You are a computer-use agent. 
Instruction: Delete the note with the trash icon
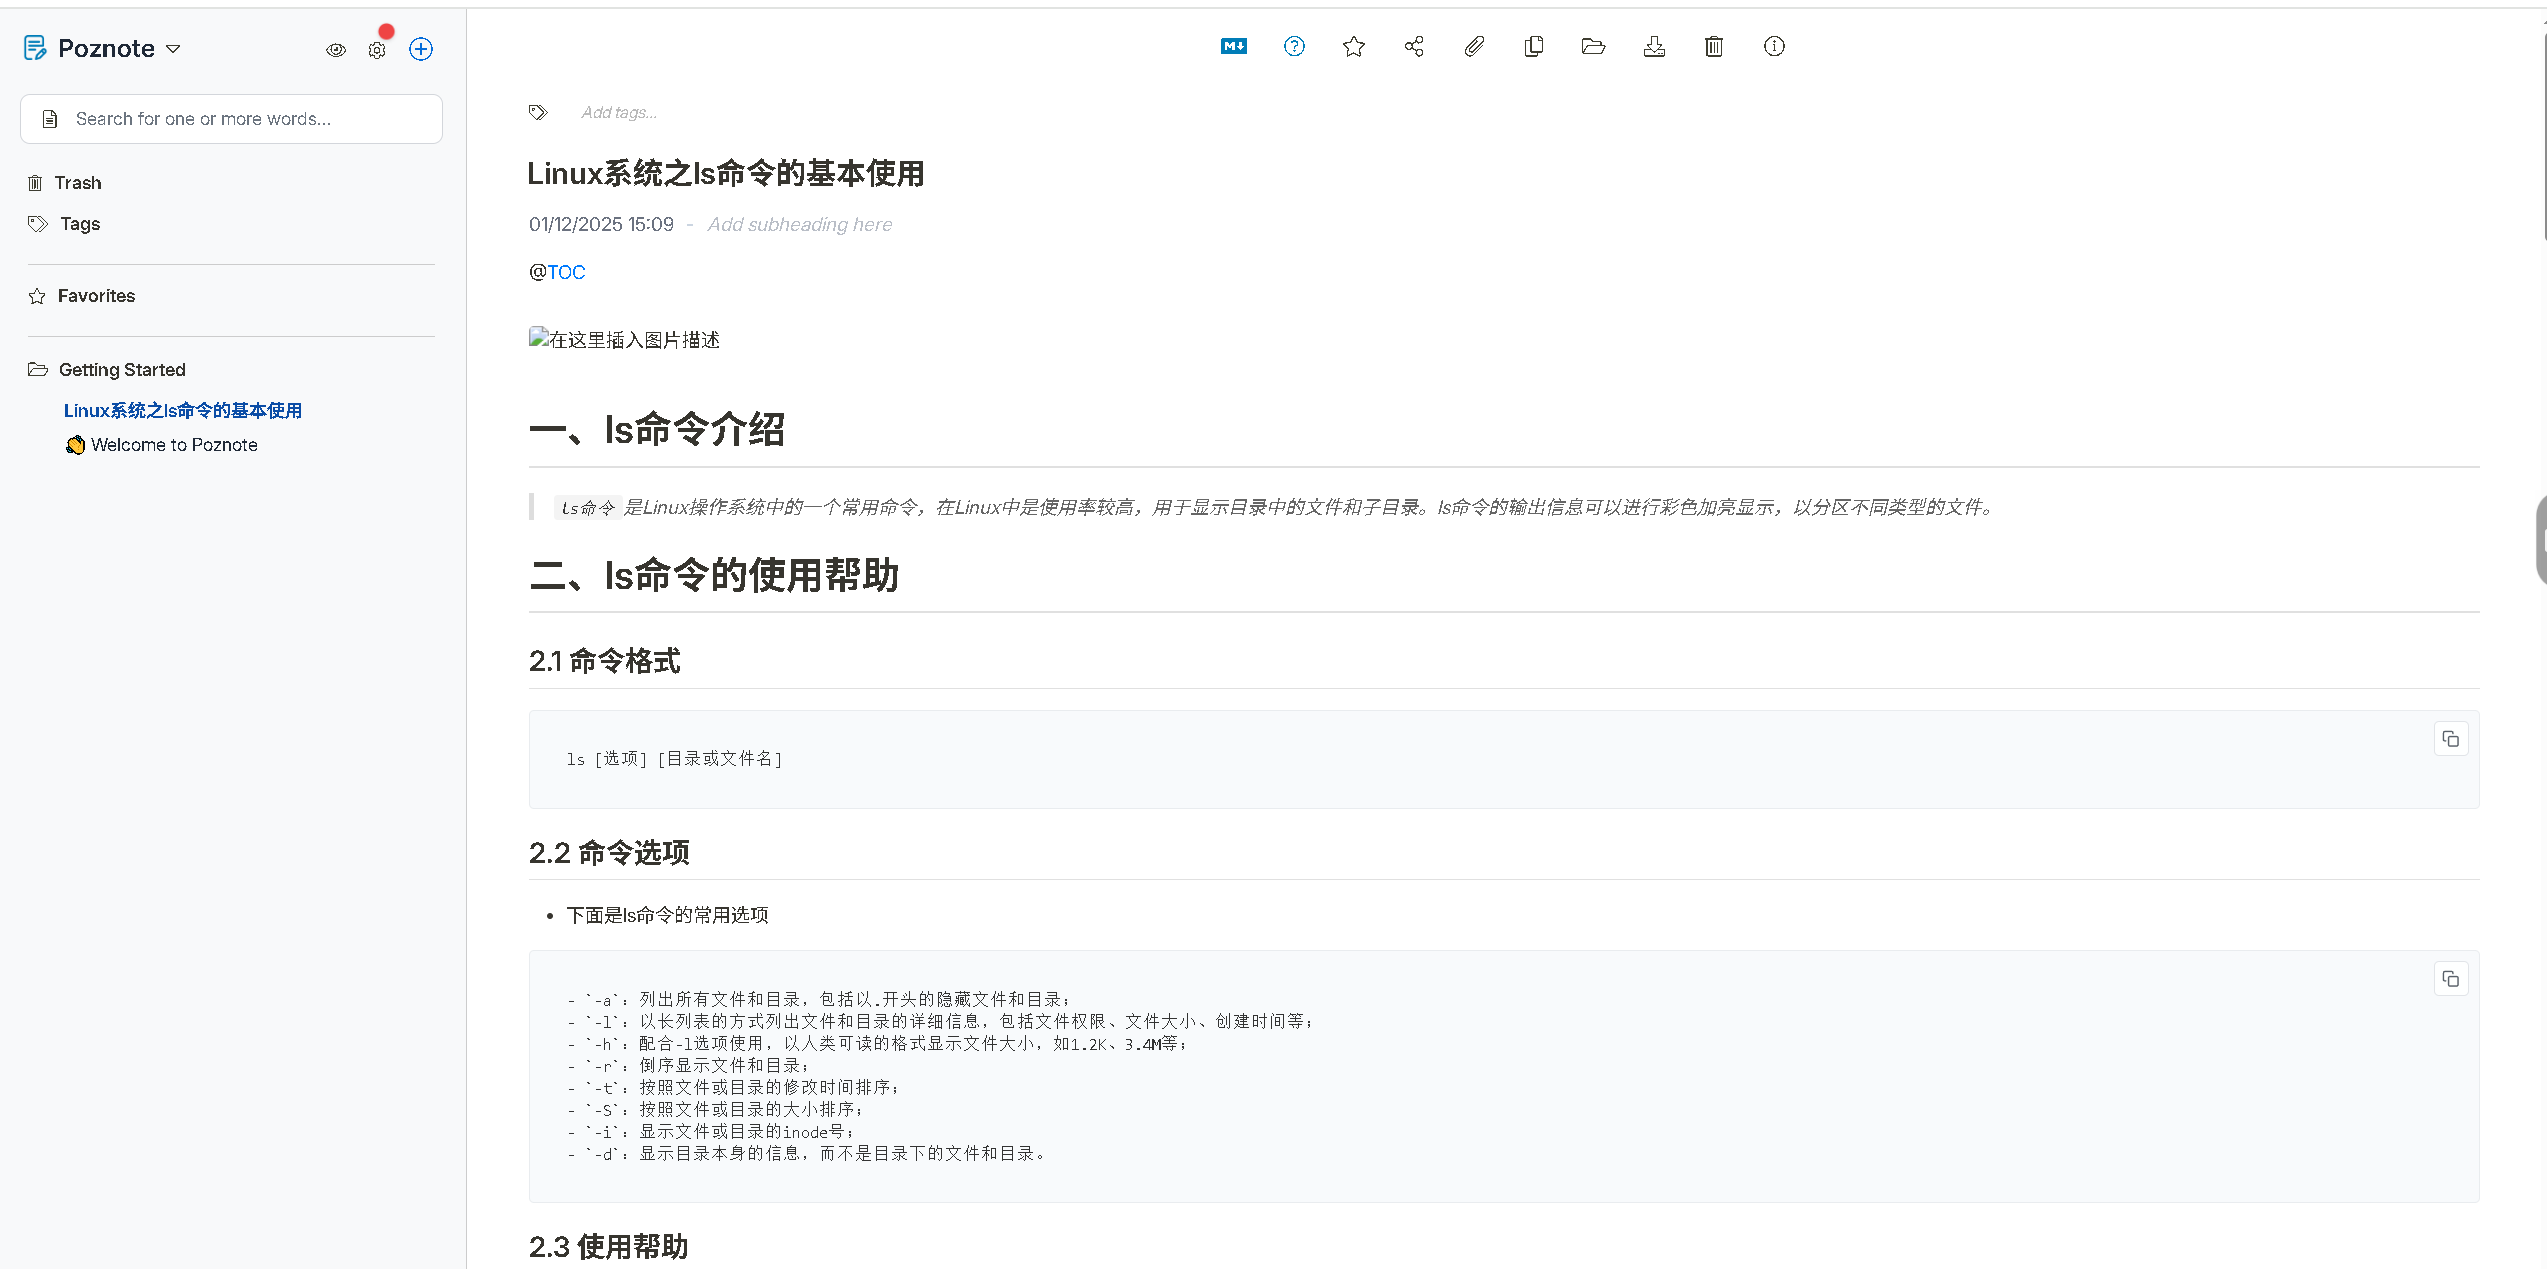click(1713, 46)
